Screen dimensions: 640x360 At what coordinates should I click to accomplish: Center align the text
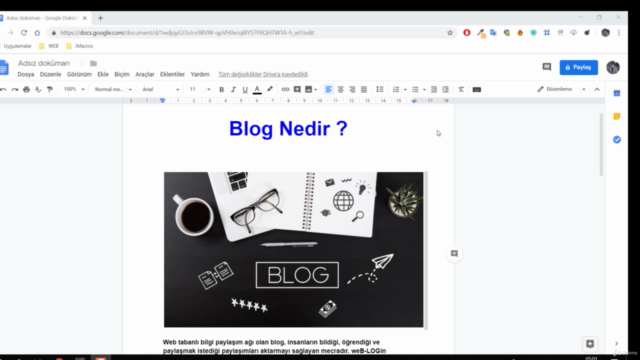click(340, 89)
